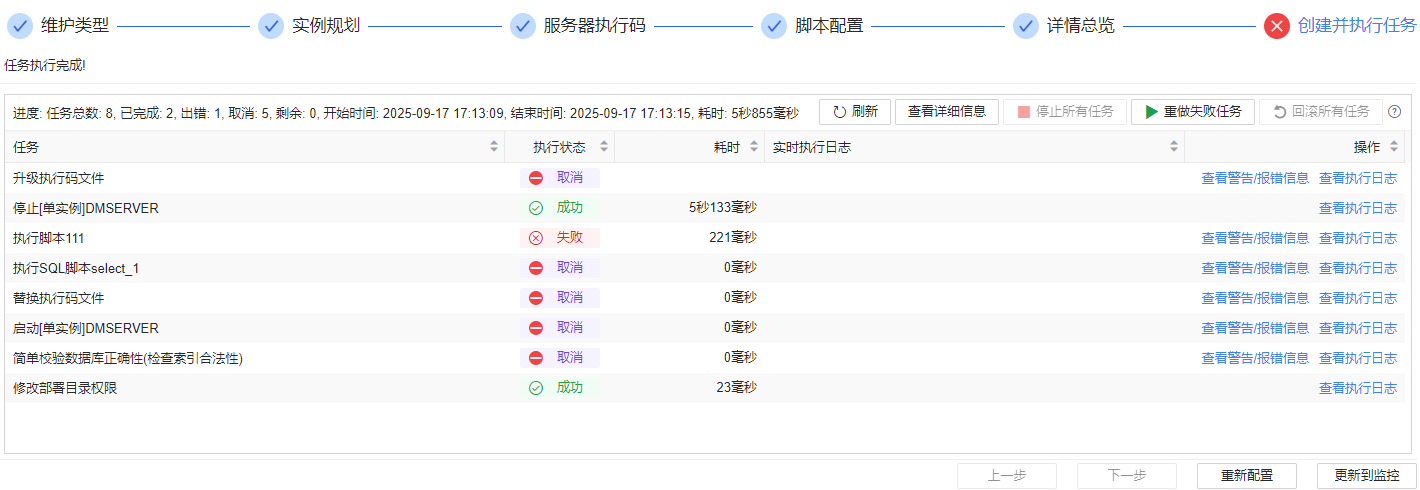
Task: Click the cancel icon in 升级执行码文件 row
Action: (536, 178)
